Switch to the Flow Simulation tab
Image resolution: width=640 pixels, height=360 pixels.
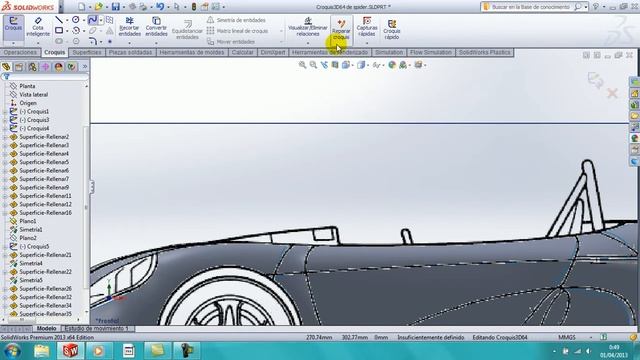pyautogui.click(x=431, y=52)
